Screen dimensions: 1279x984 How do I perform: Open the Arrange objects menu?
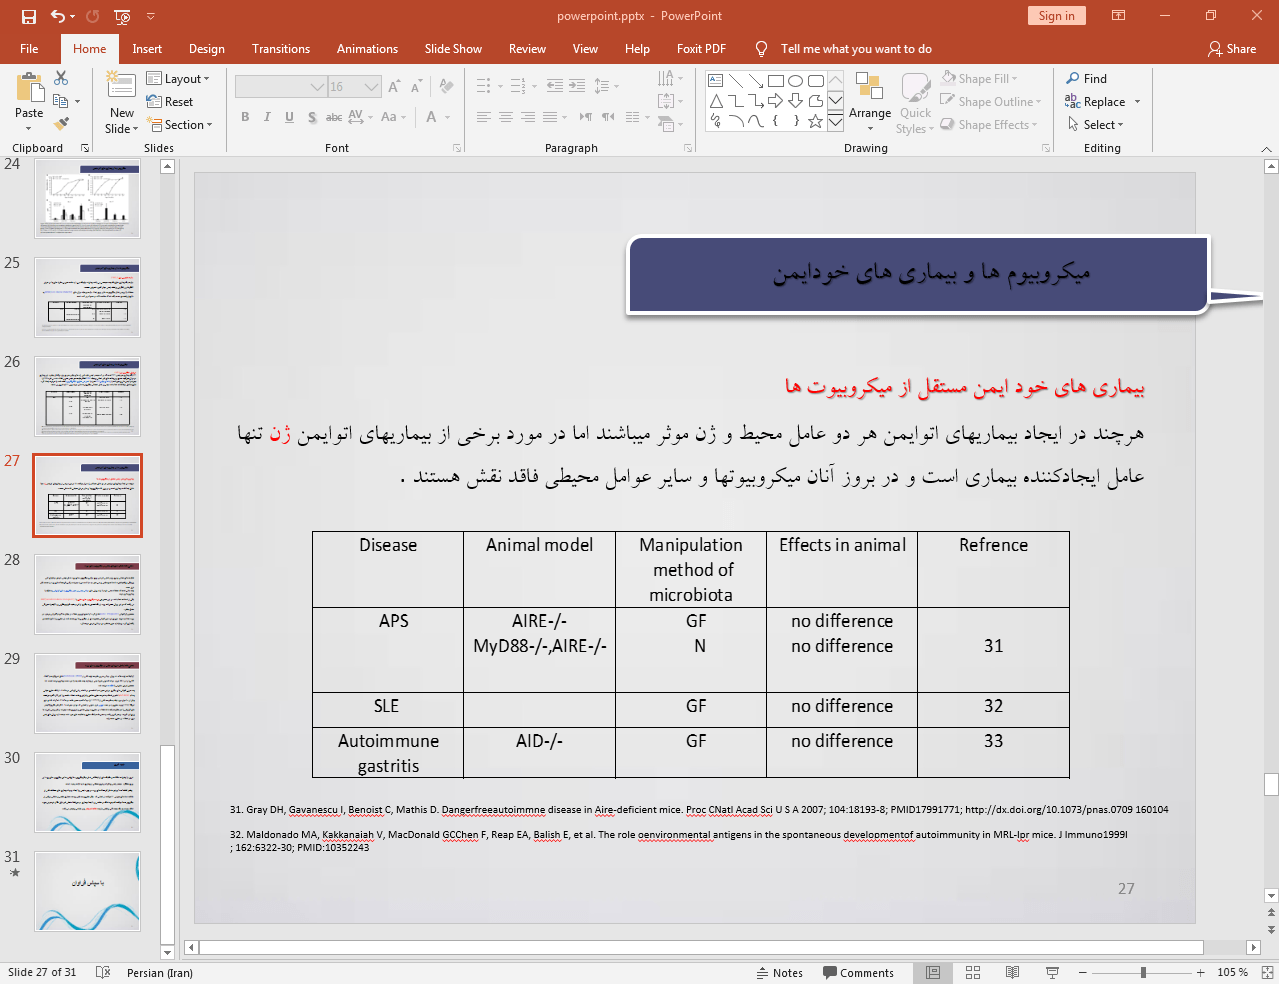[x=870, y=101]
